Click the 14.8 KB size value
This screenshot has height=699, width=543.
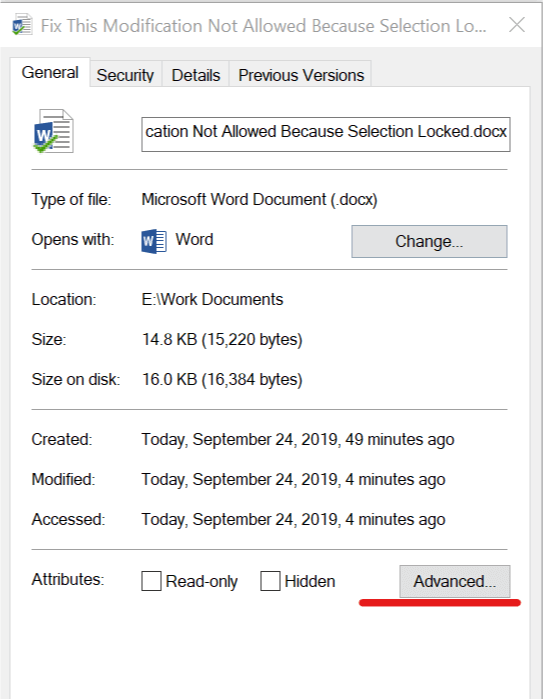coord(222,339)
